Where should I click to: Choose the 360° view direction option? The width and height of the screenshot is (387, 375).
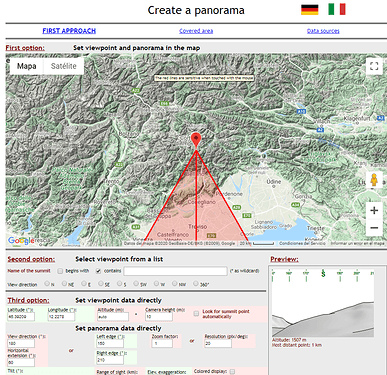click(x=196, y=284)
